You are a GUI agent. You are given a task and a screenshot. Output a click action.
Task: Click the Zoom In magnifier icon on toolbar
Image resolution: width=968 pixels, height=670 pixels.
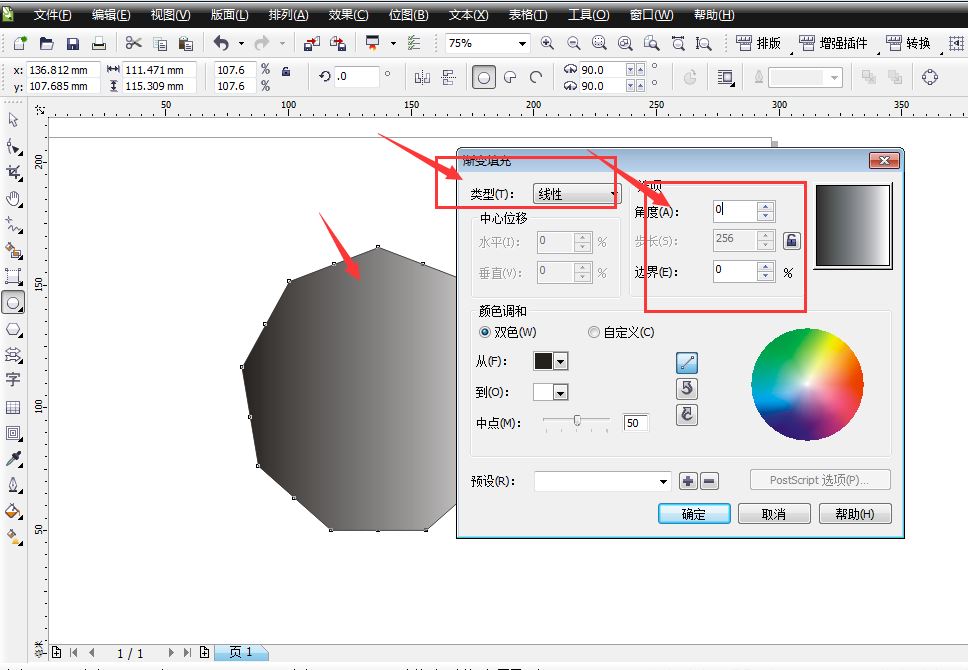[547, 44]
